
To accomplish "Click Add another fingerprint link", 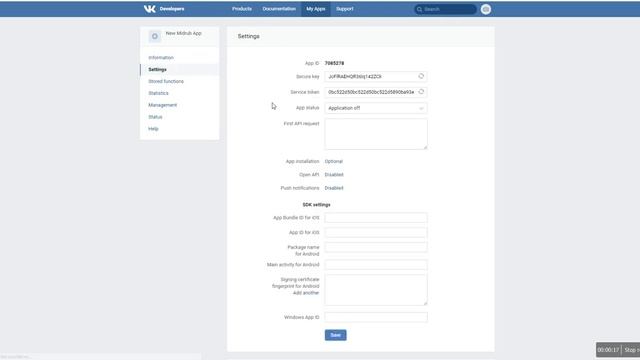I will (306, 293).
